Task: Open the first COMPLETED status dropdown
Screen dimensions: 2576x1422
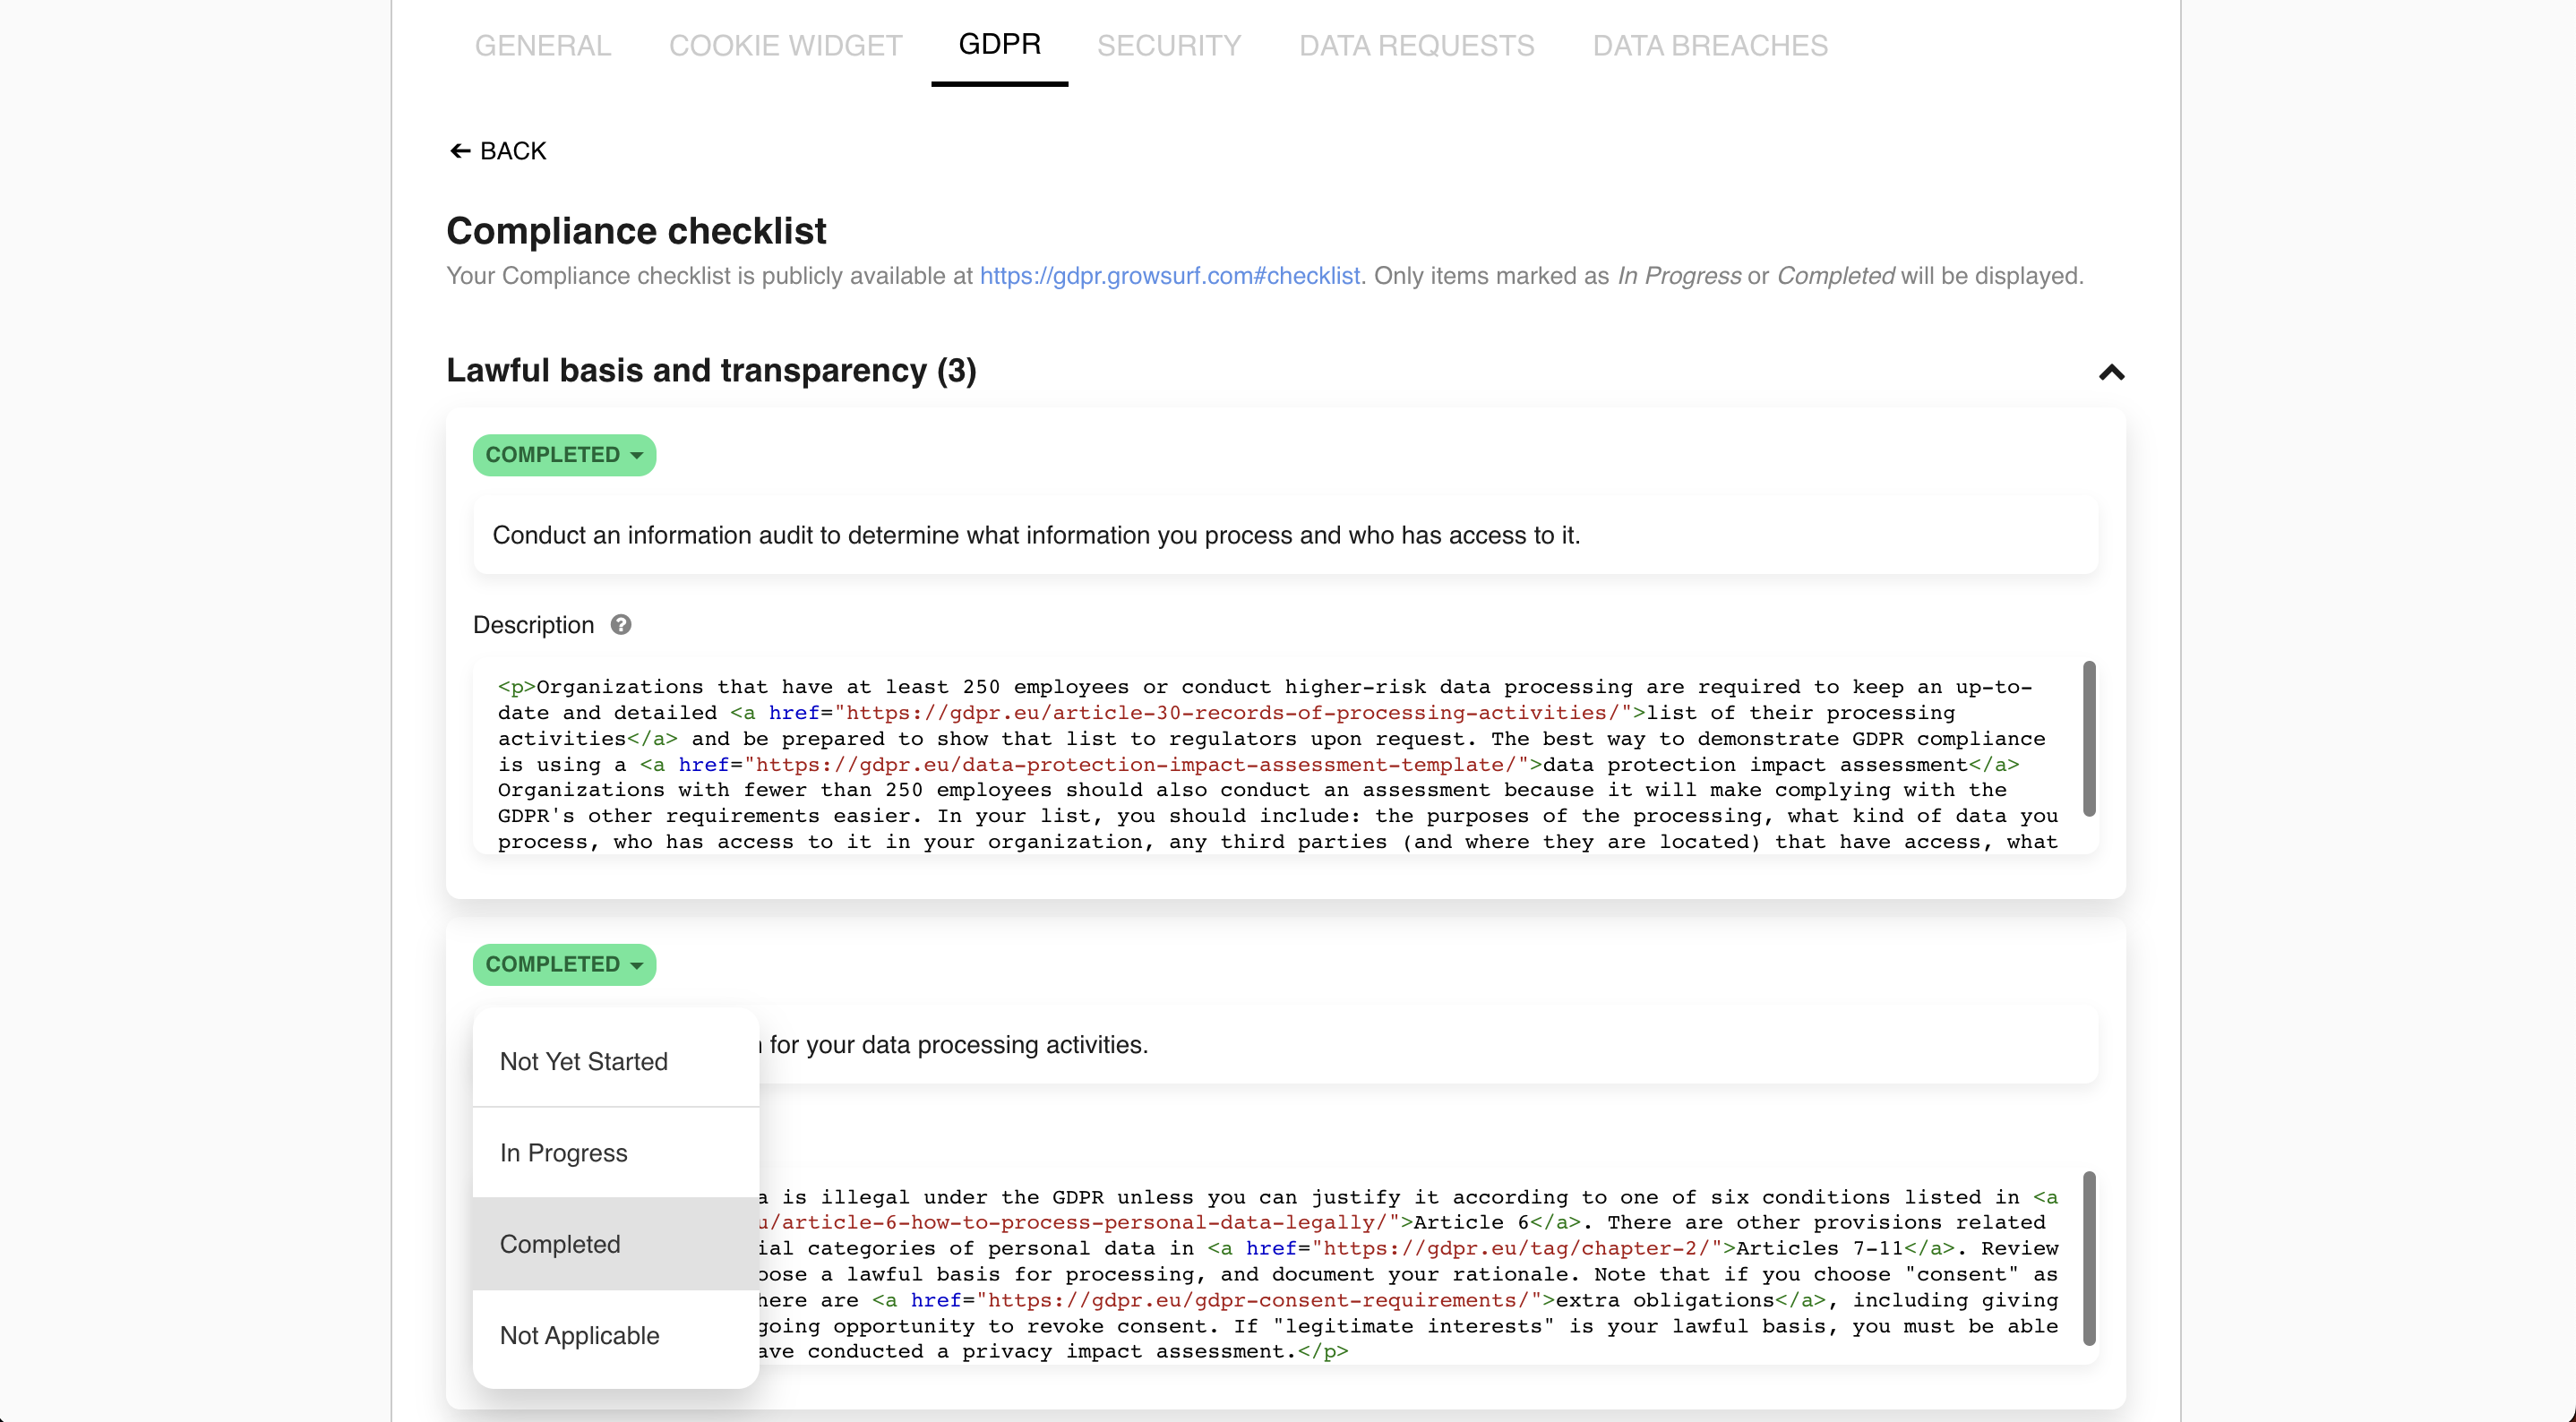Action: (563, 454)
